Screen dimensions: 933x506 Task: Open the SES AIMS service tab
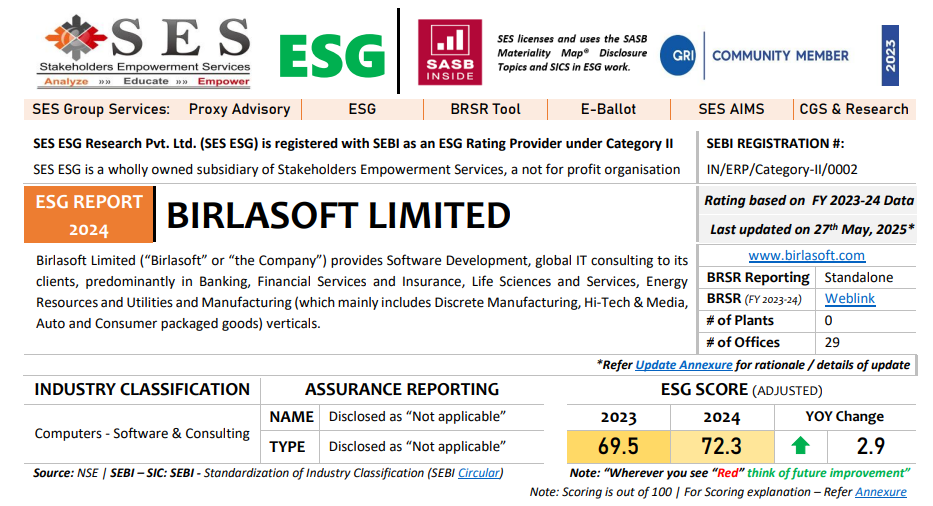coord(731,109)
